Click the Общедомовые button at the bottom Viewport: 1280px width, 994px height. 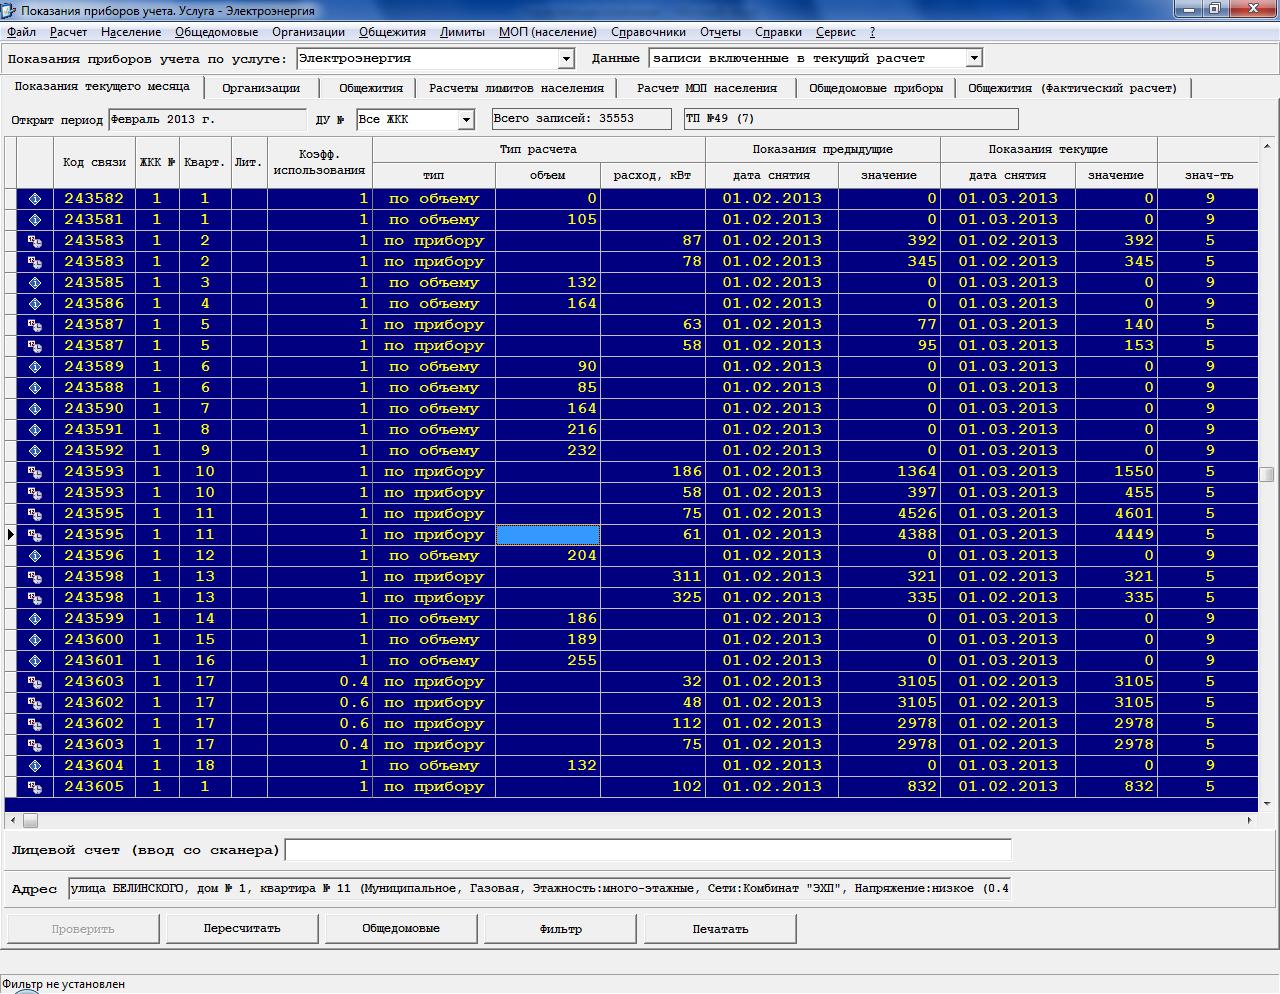[401, 928]
